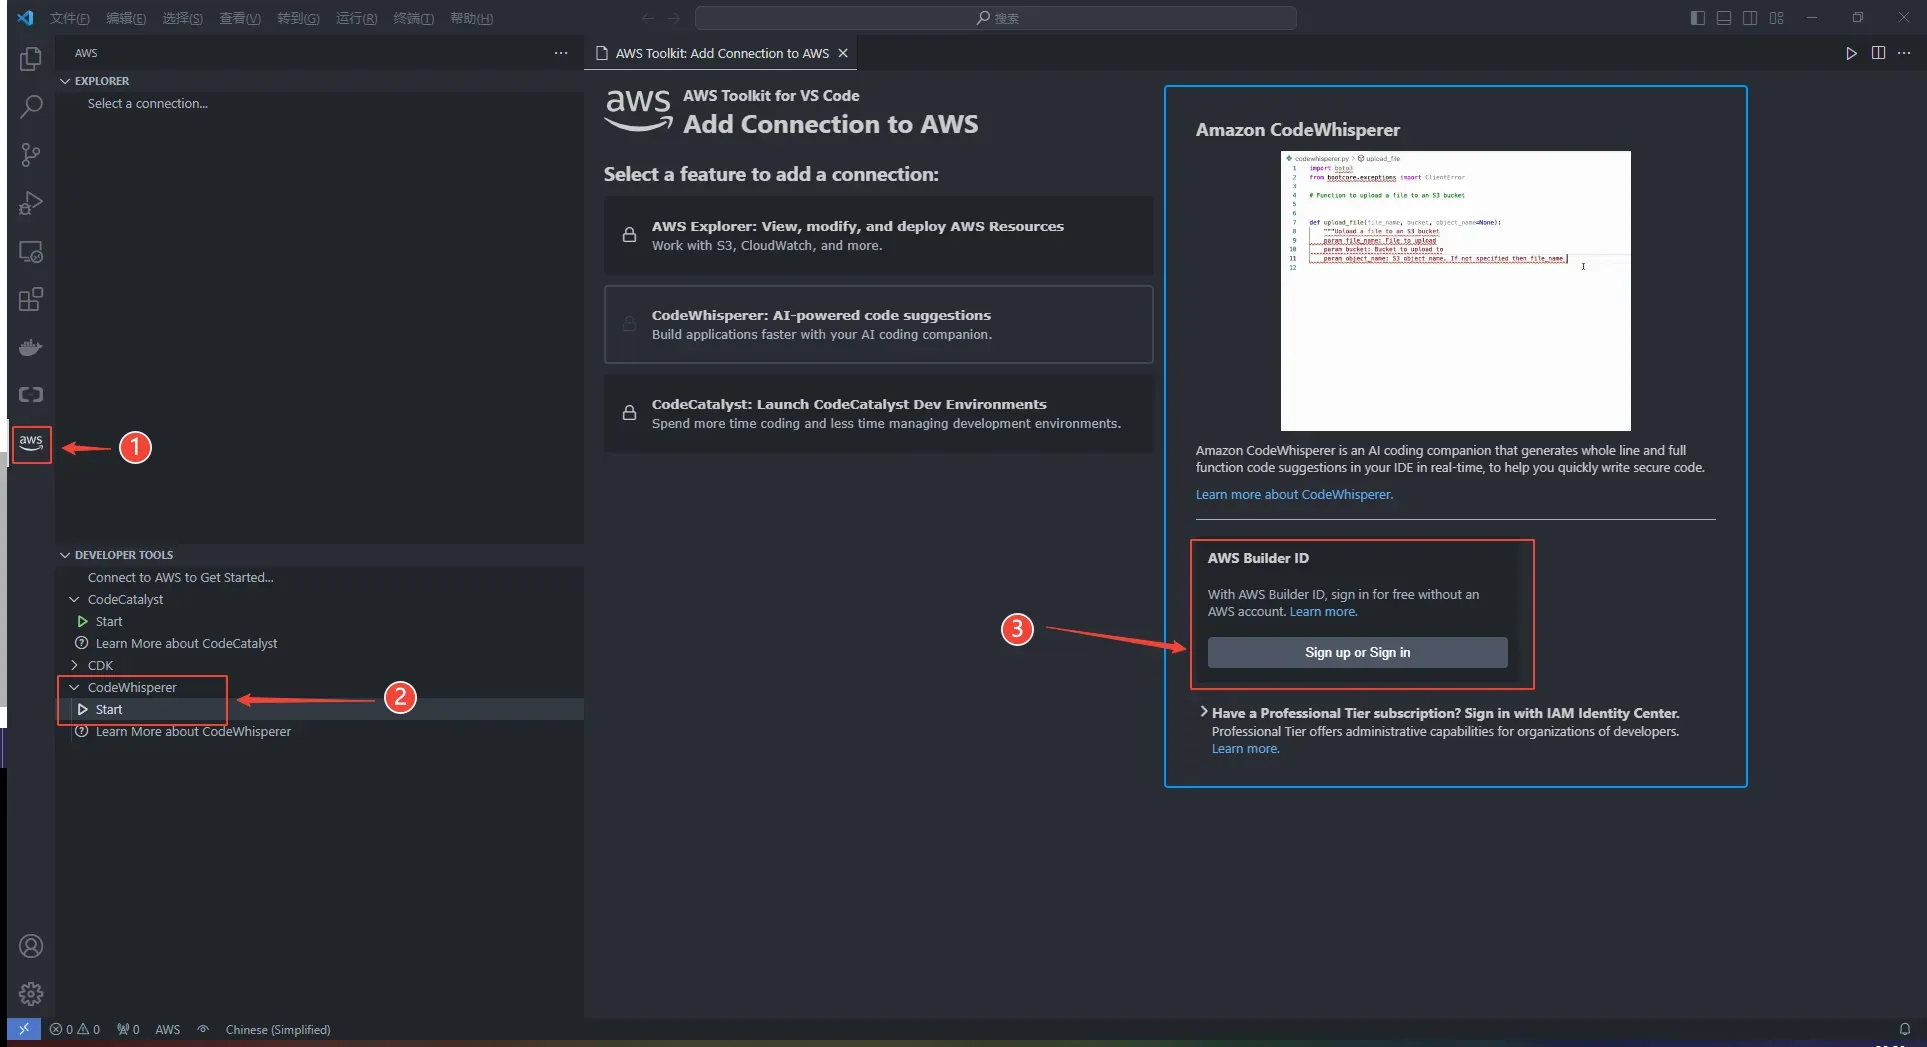
Task: Open the 运行 menu
Action: point(357,18)
